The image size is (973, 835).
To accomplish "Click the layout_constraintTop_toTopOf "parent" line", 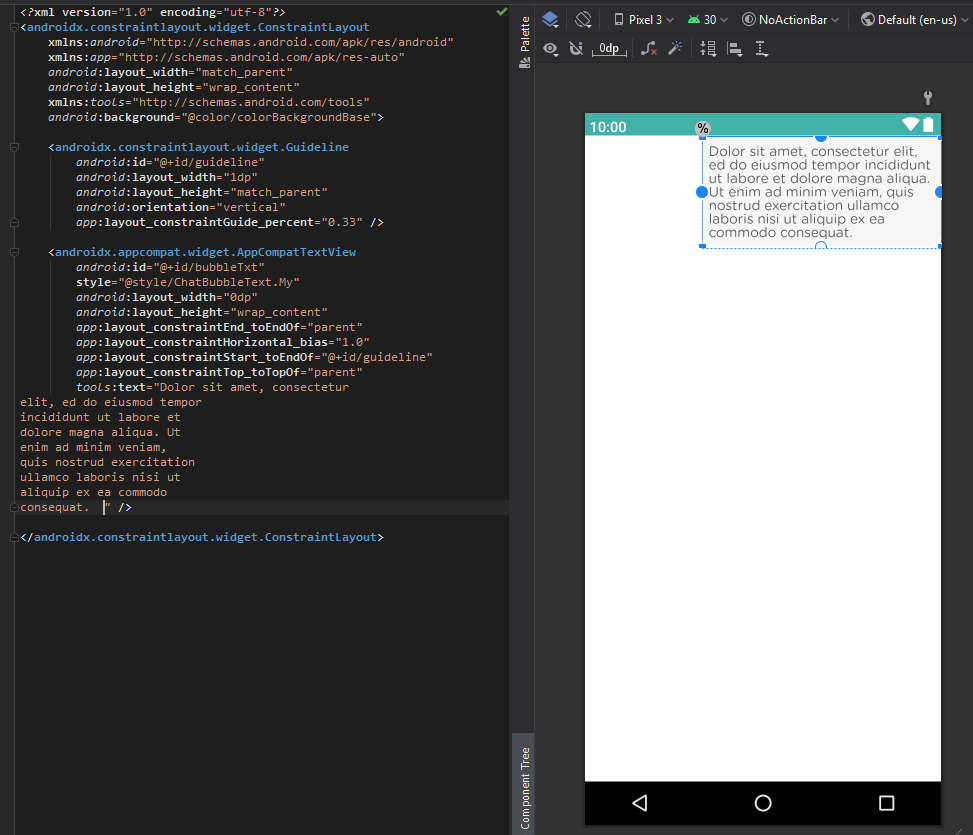I will tap(219, 372).
